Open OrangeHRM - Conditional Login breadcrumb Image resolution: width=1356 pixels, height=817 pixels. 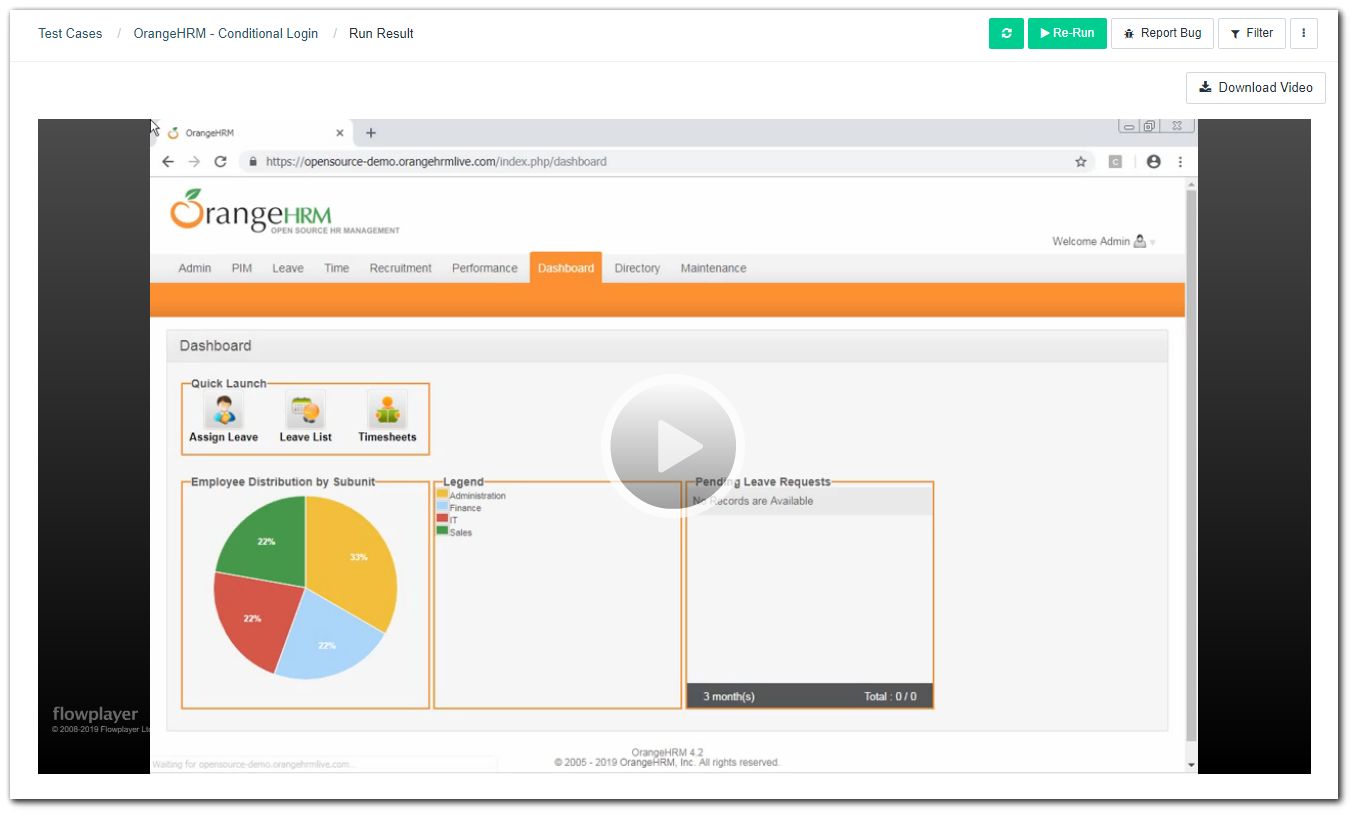[226, 33]
